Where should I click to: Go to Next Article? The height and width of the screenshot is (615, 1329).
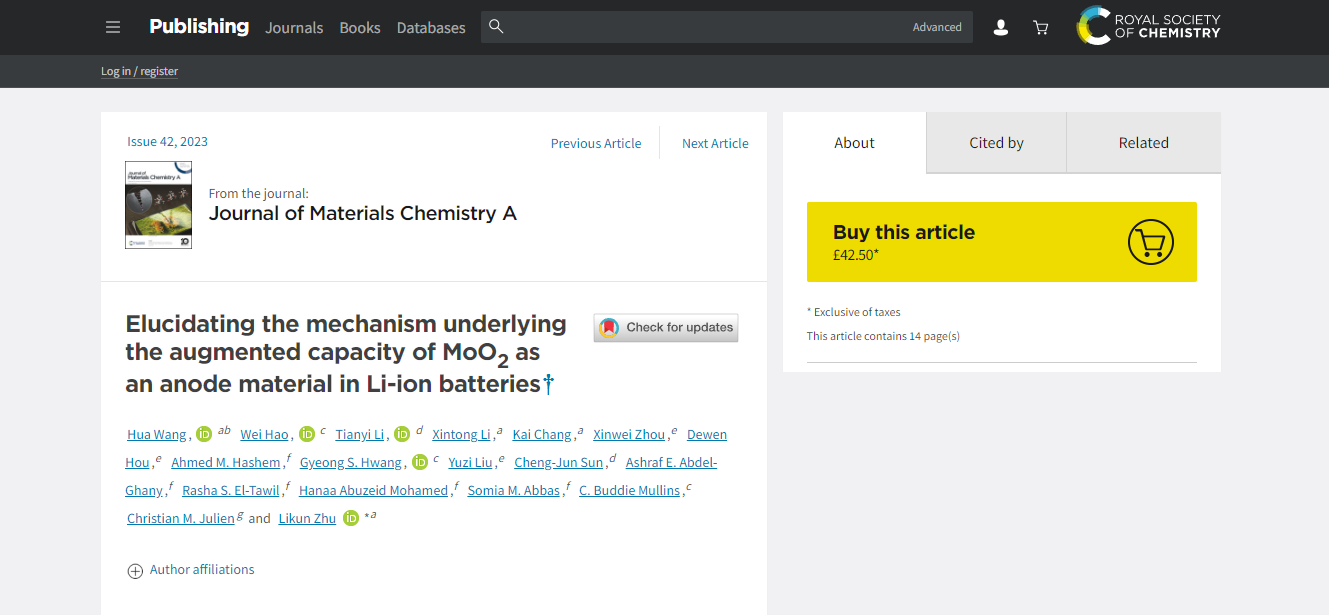[x=715, y=143]
